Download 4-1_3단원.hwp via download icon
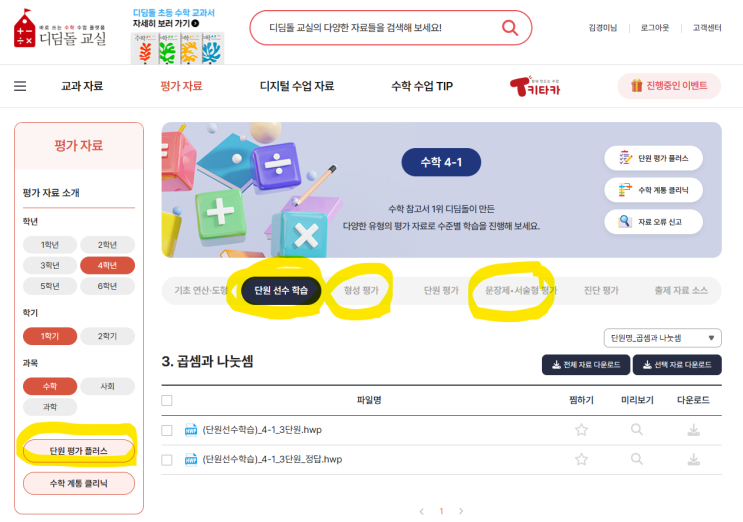The image size is (743, 522). tap(694, 430)
